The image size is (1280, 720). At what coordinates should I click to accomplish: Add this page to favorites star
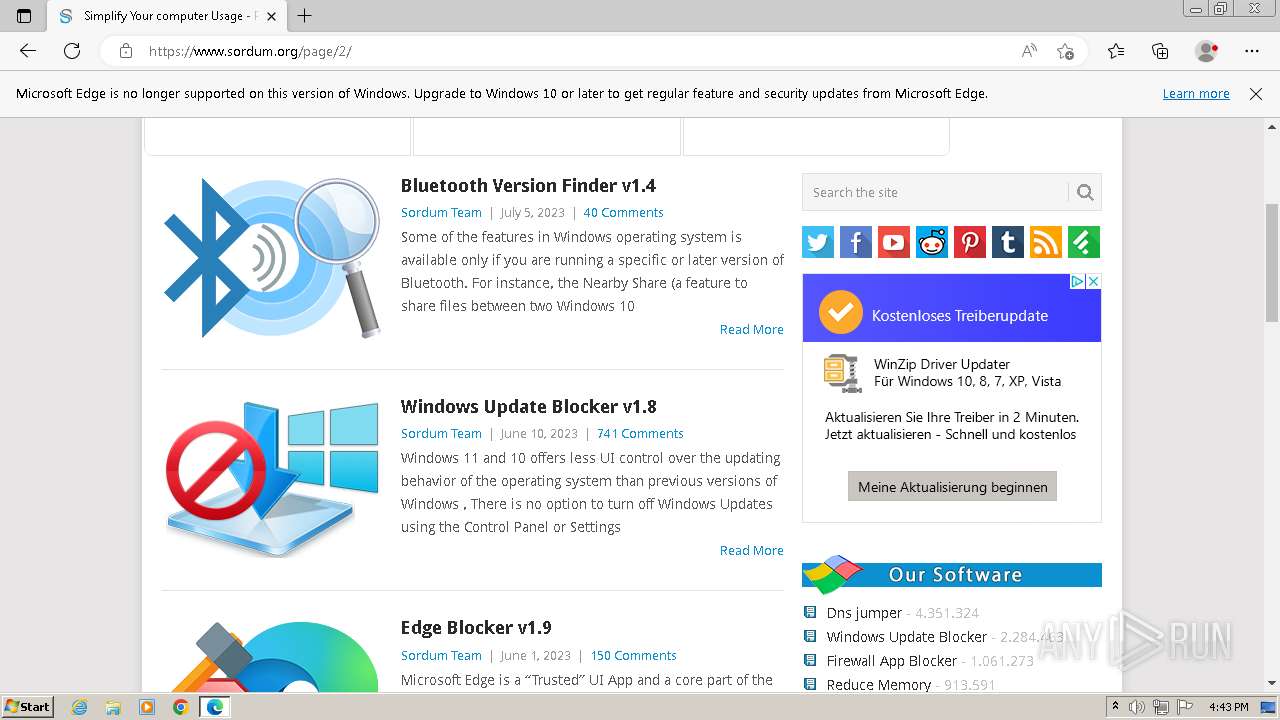pos(1066,51)
